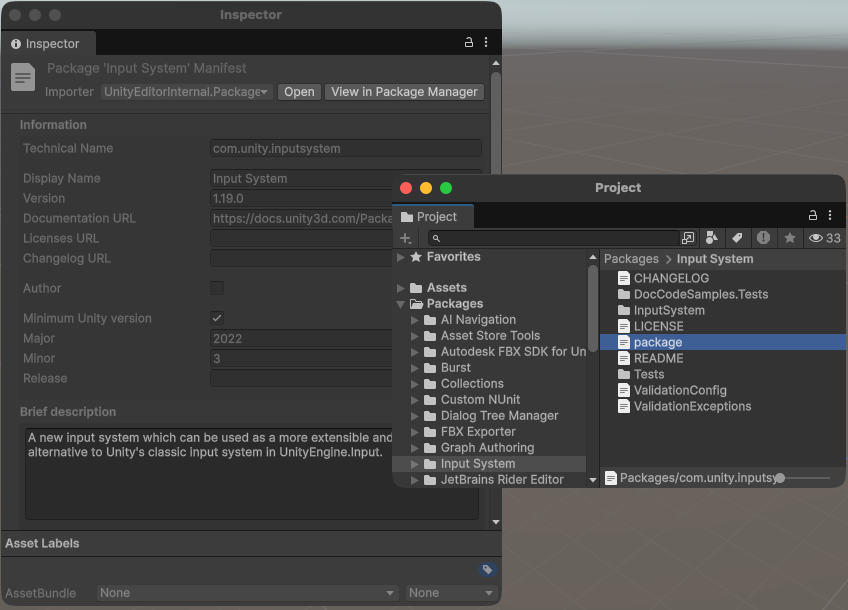Click the Inspector scroll up arrow
The height and width of the screenshot is (610, 848).
click(x=495, y=63)
